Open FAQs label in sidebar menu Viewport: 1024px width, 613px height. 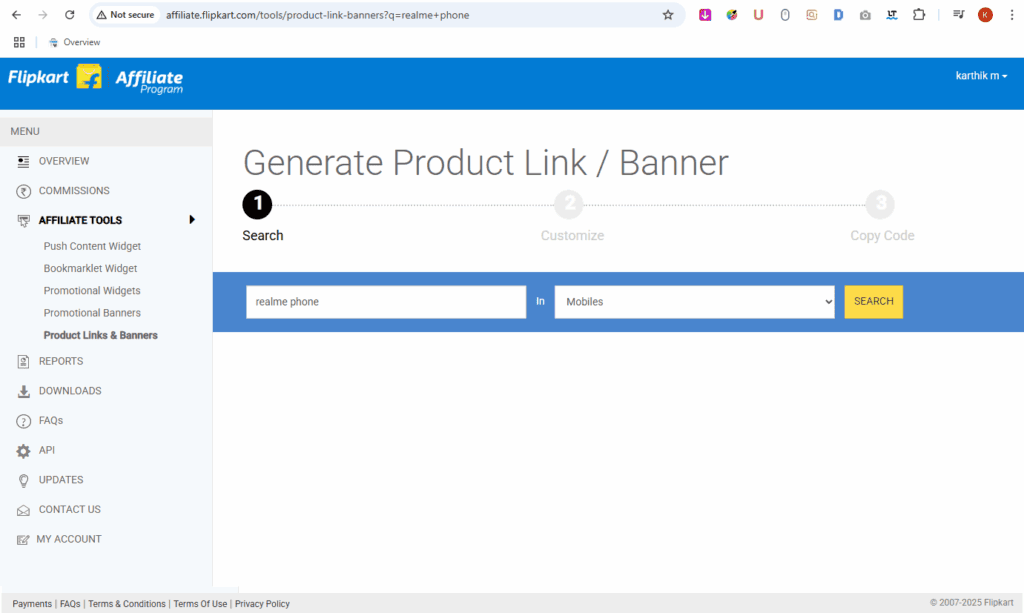pos(51,420)
